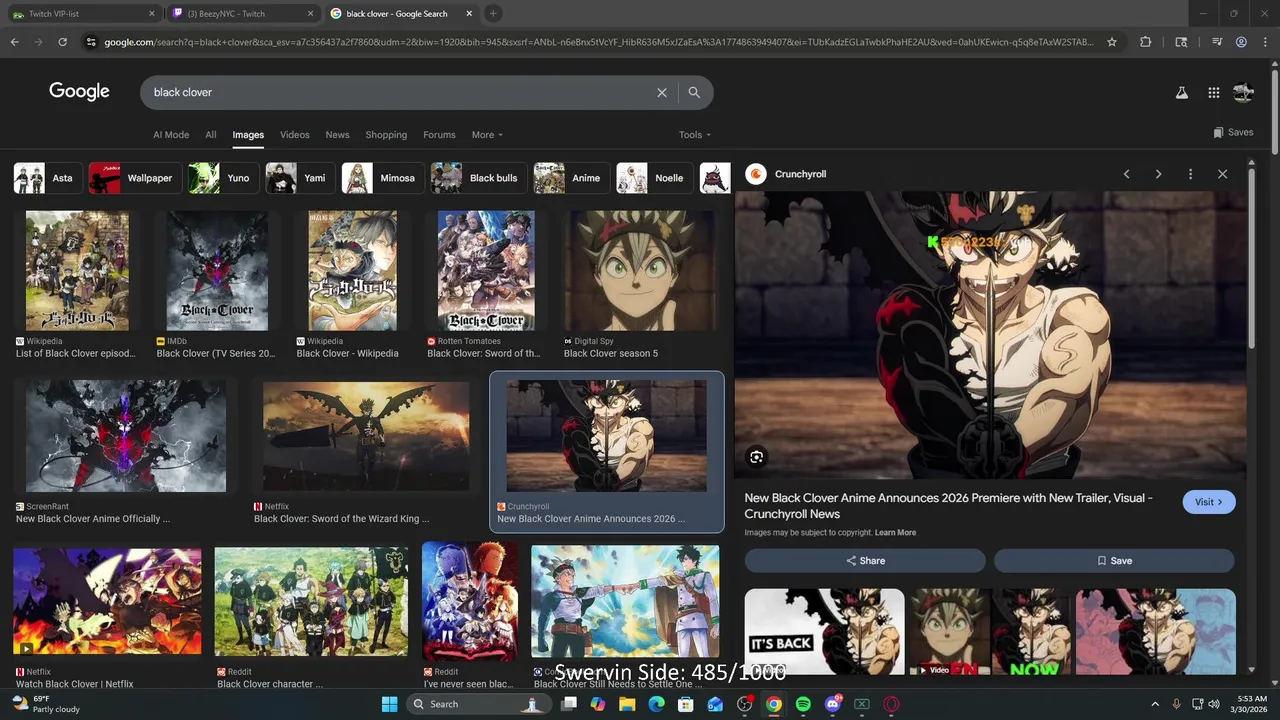Open Search Labs flask icon
The width and height of the screenshot is (1280, 720).
tap(1181, 93)
